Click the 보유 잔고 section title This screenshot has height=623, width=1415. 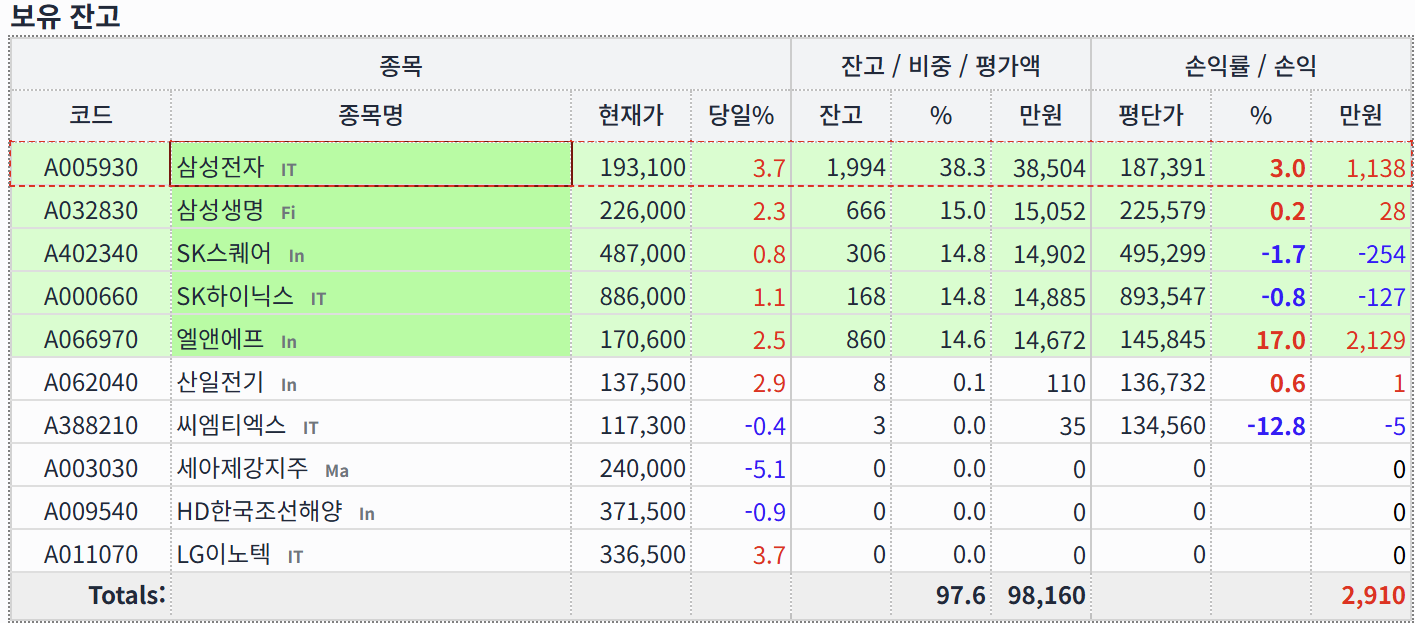point(65,16)
